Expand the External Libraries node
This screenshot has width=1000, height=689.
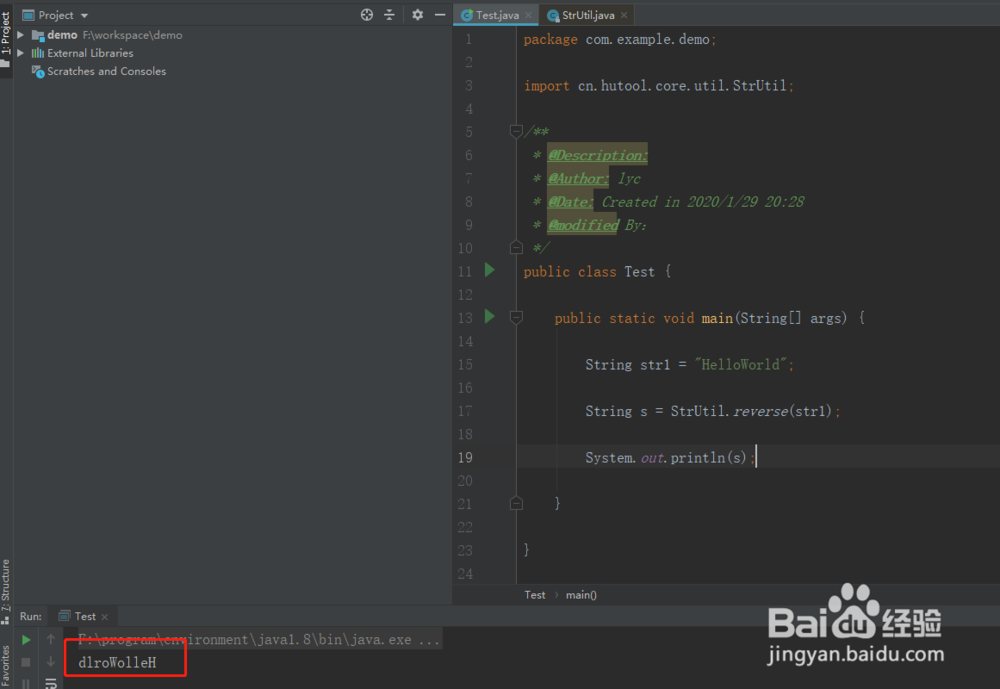(x=20, y=53)
